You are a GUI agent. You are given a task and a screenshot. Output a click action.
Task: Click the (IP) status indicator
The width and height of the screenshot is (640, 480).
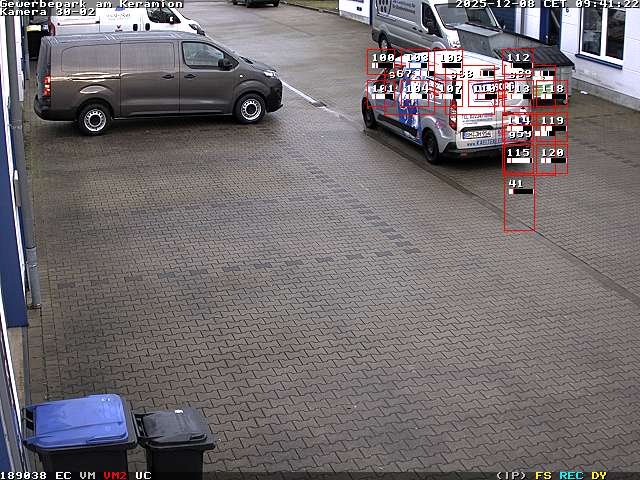coord(511,475)
